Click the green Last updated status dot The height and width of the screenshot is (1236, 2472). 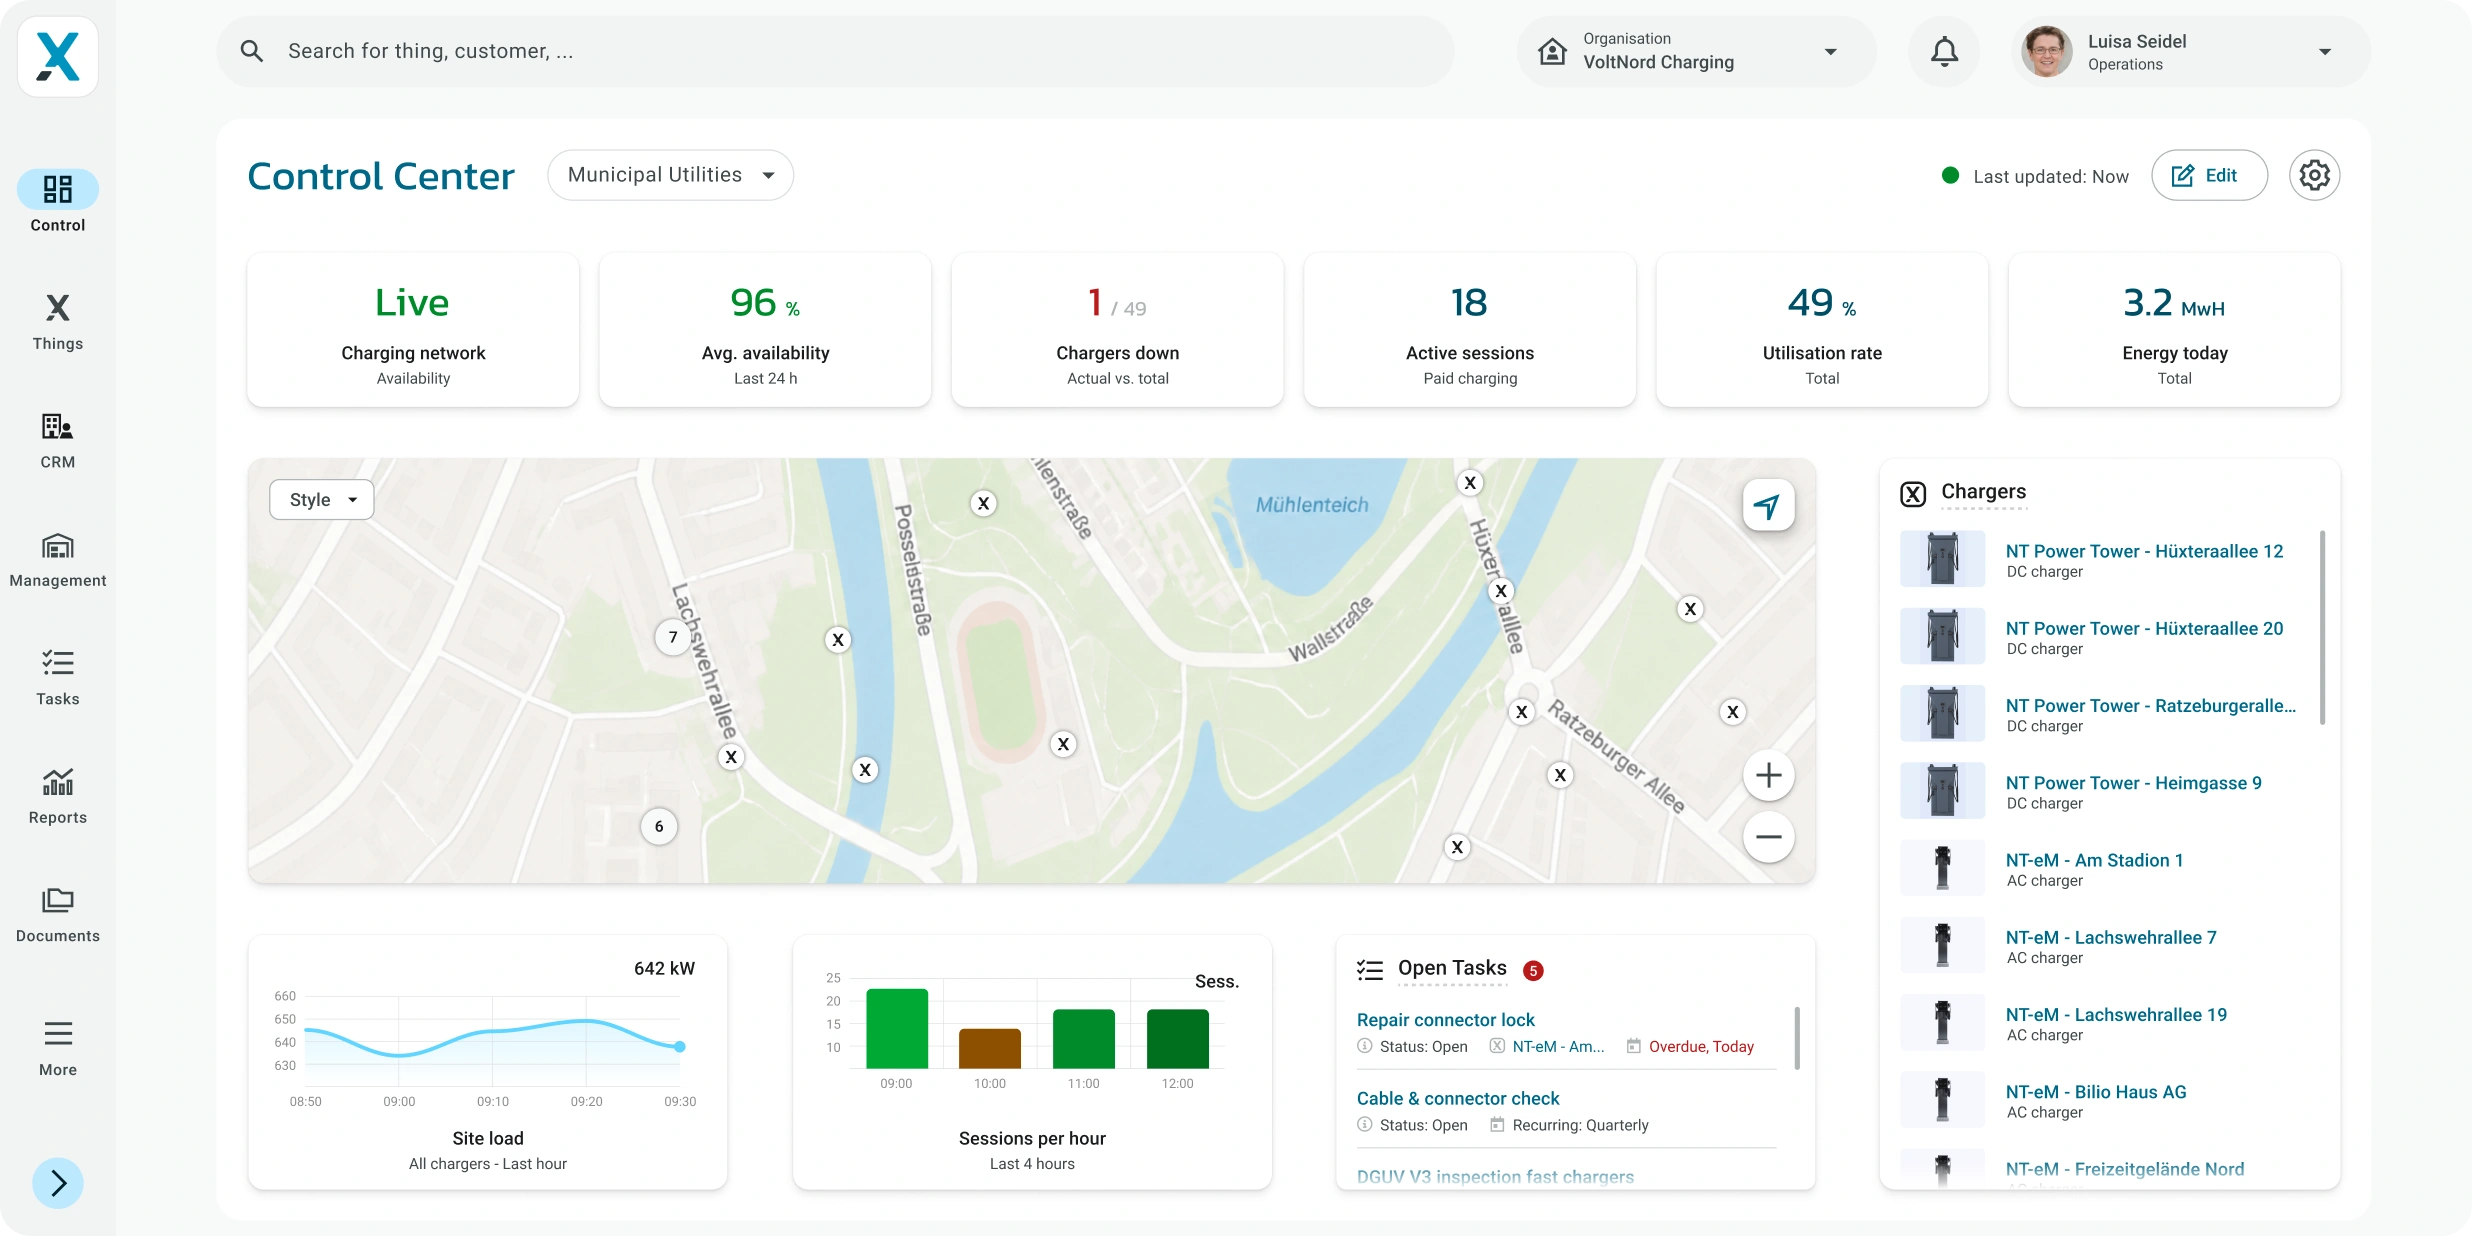point(1950,175)
